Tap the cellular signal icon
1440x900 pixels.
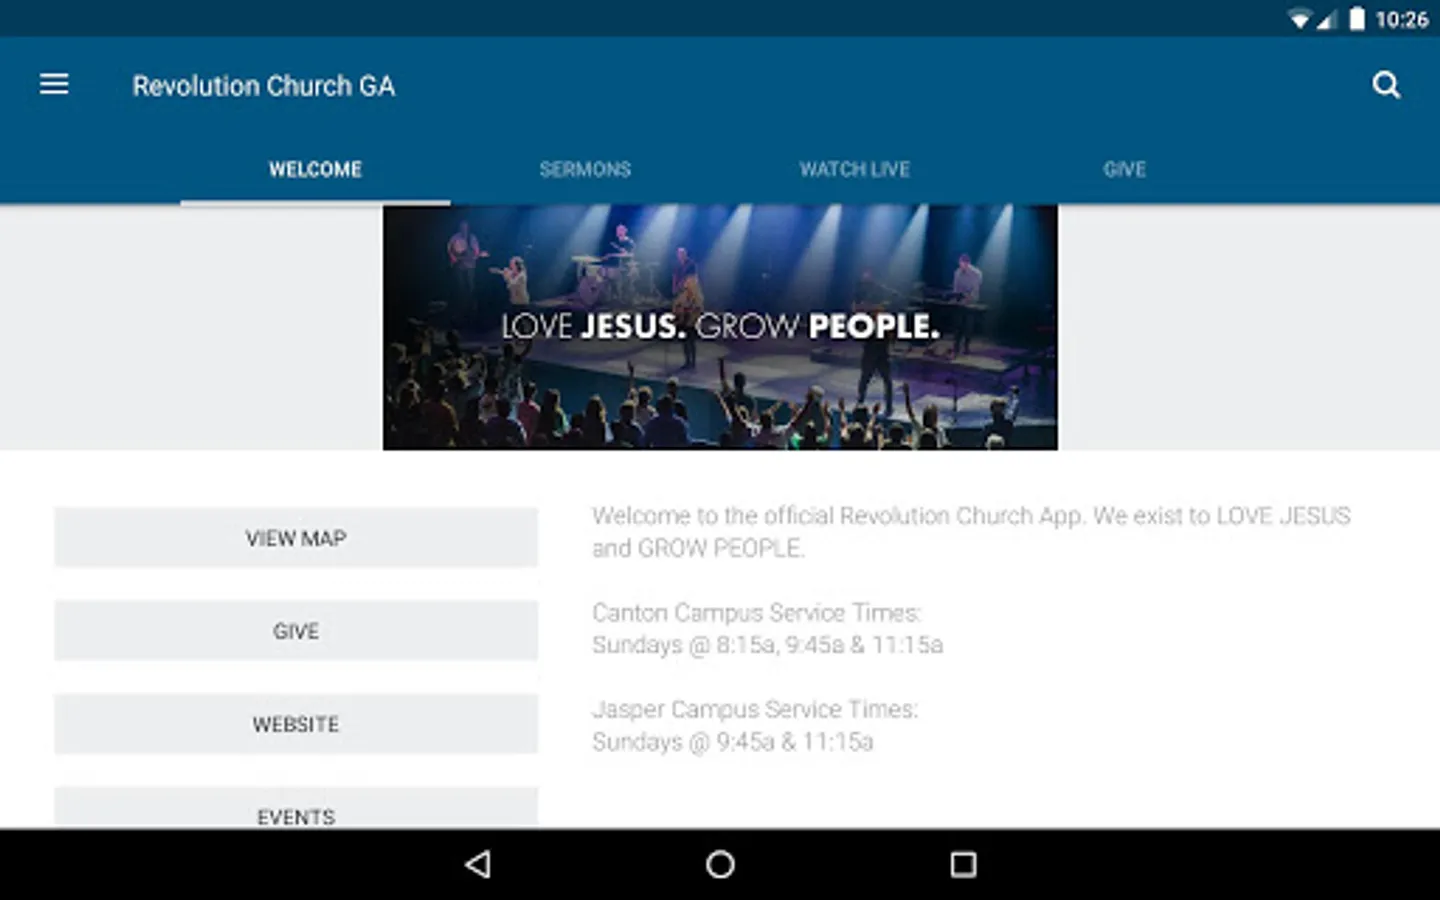1327,19
